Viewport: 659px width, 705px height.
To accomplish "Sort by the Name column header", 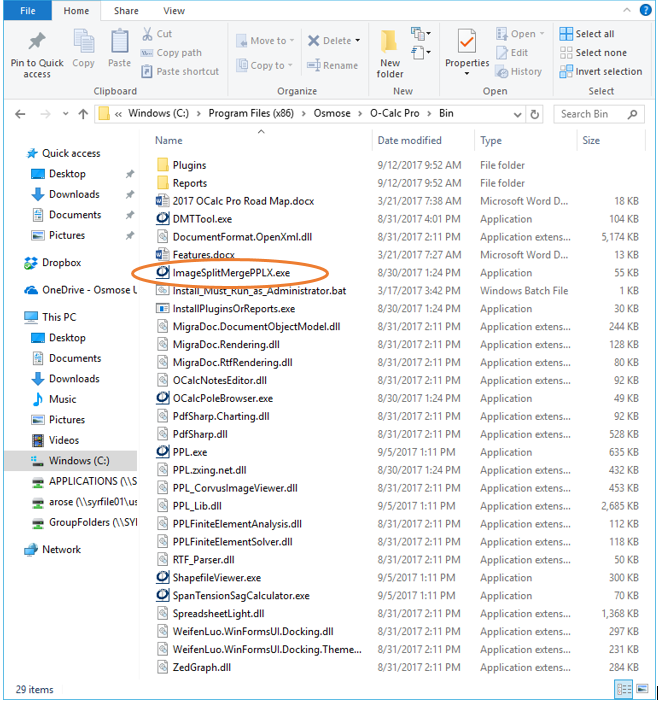I will pyautogui.click(x=169, y=140).
